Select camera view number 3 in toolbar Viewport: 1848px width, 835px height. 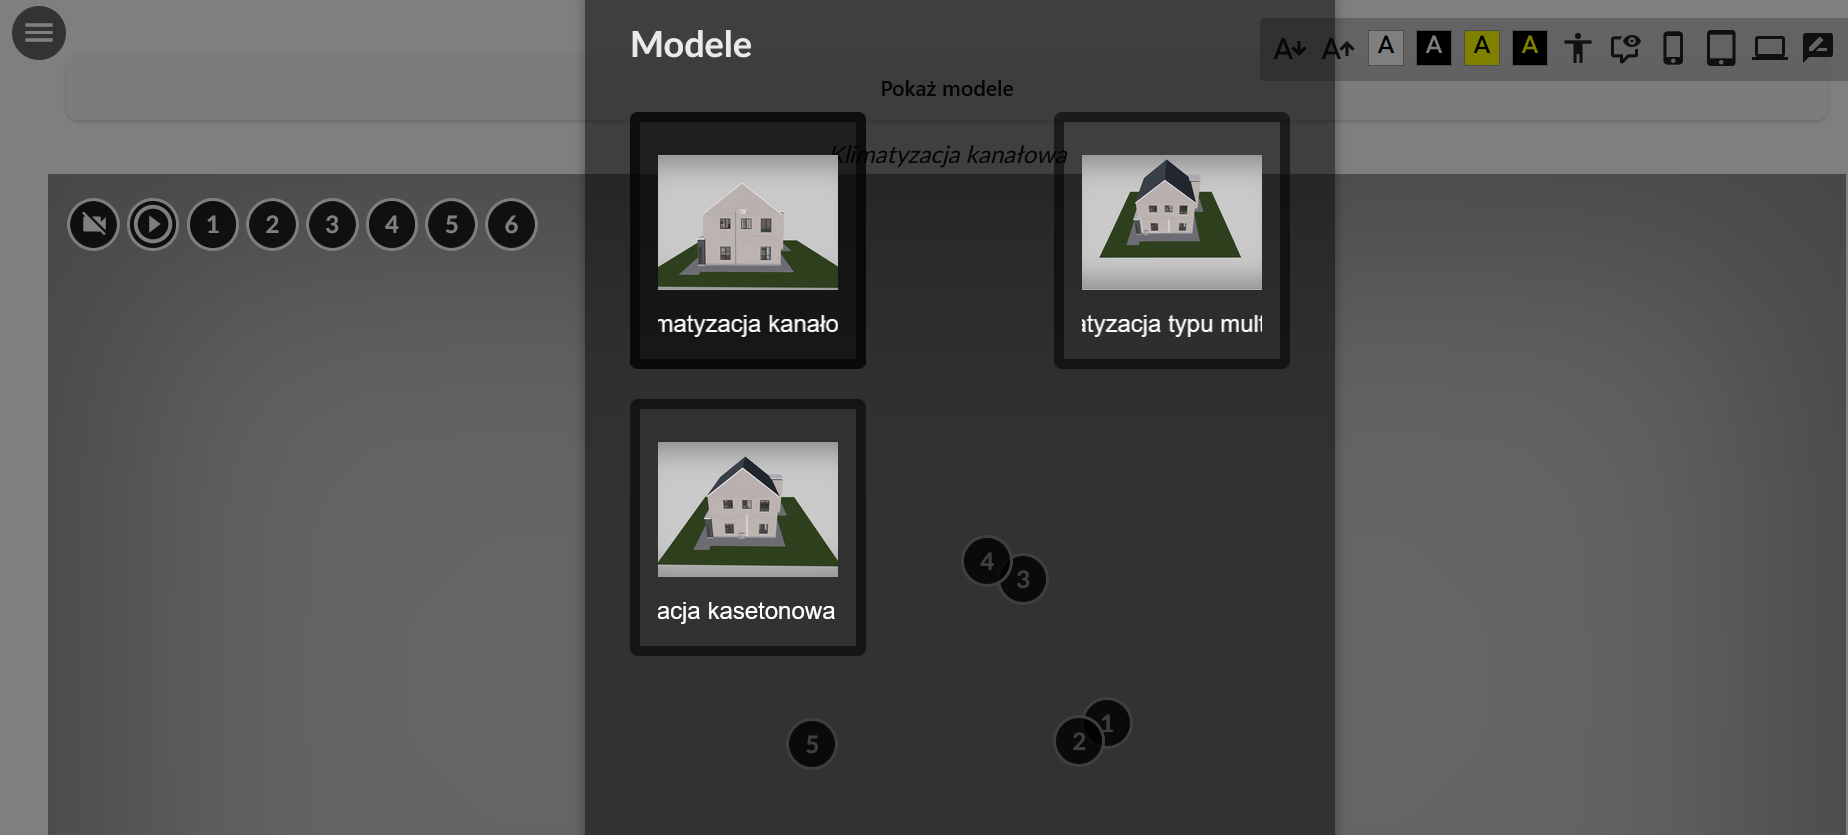tap(332, 224)
